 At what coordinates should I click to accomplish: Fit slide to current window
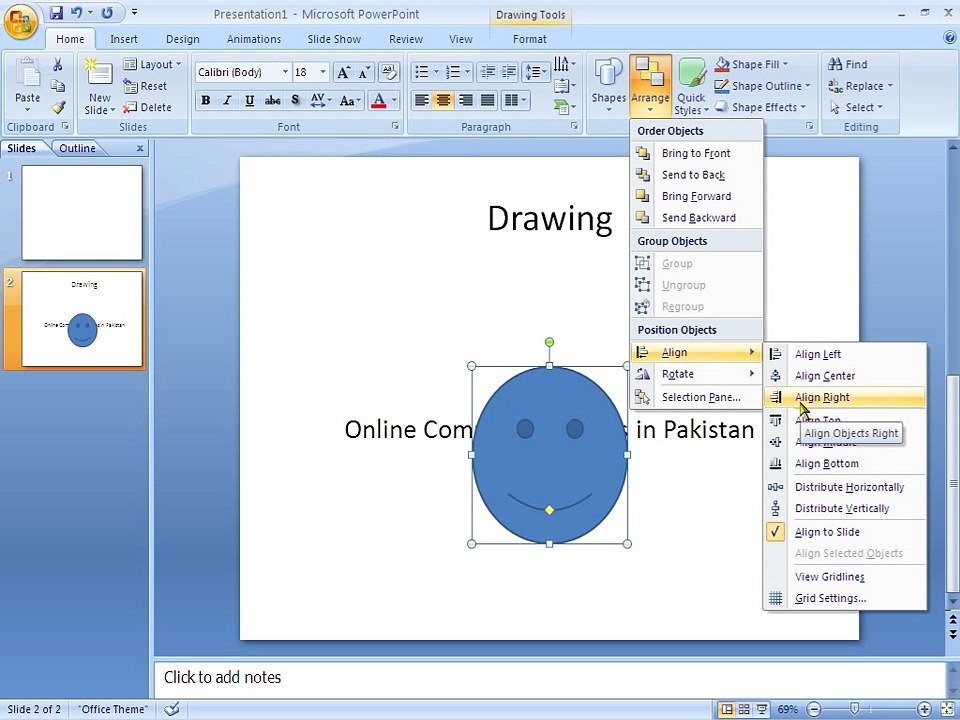pyautogui.click(x=947, y=709)
